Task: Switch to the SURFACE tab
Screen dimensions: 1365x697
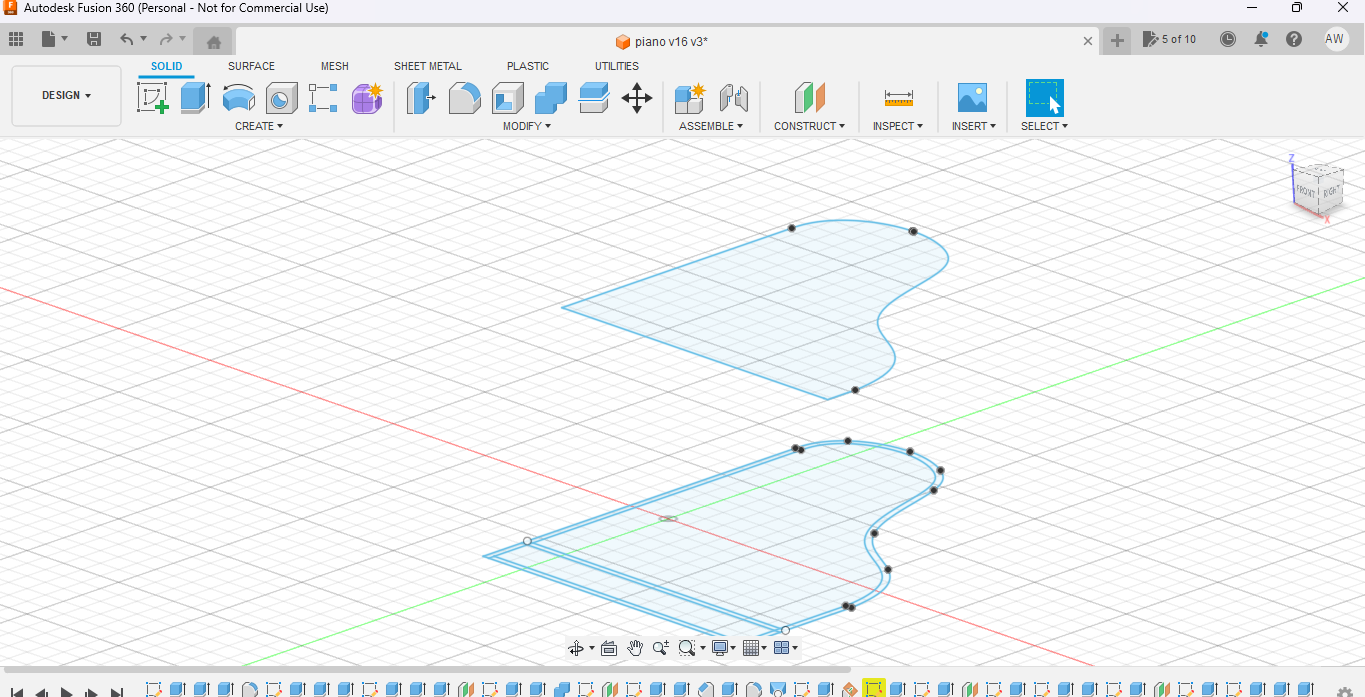Action: (x=251, y=66)
